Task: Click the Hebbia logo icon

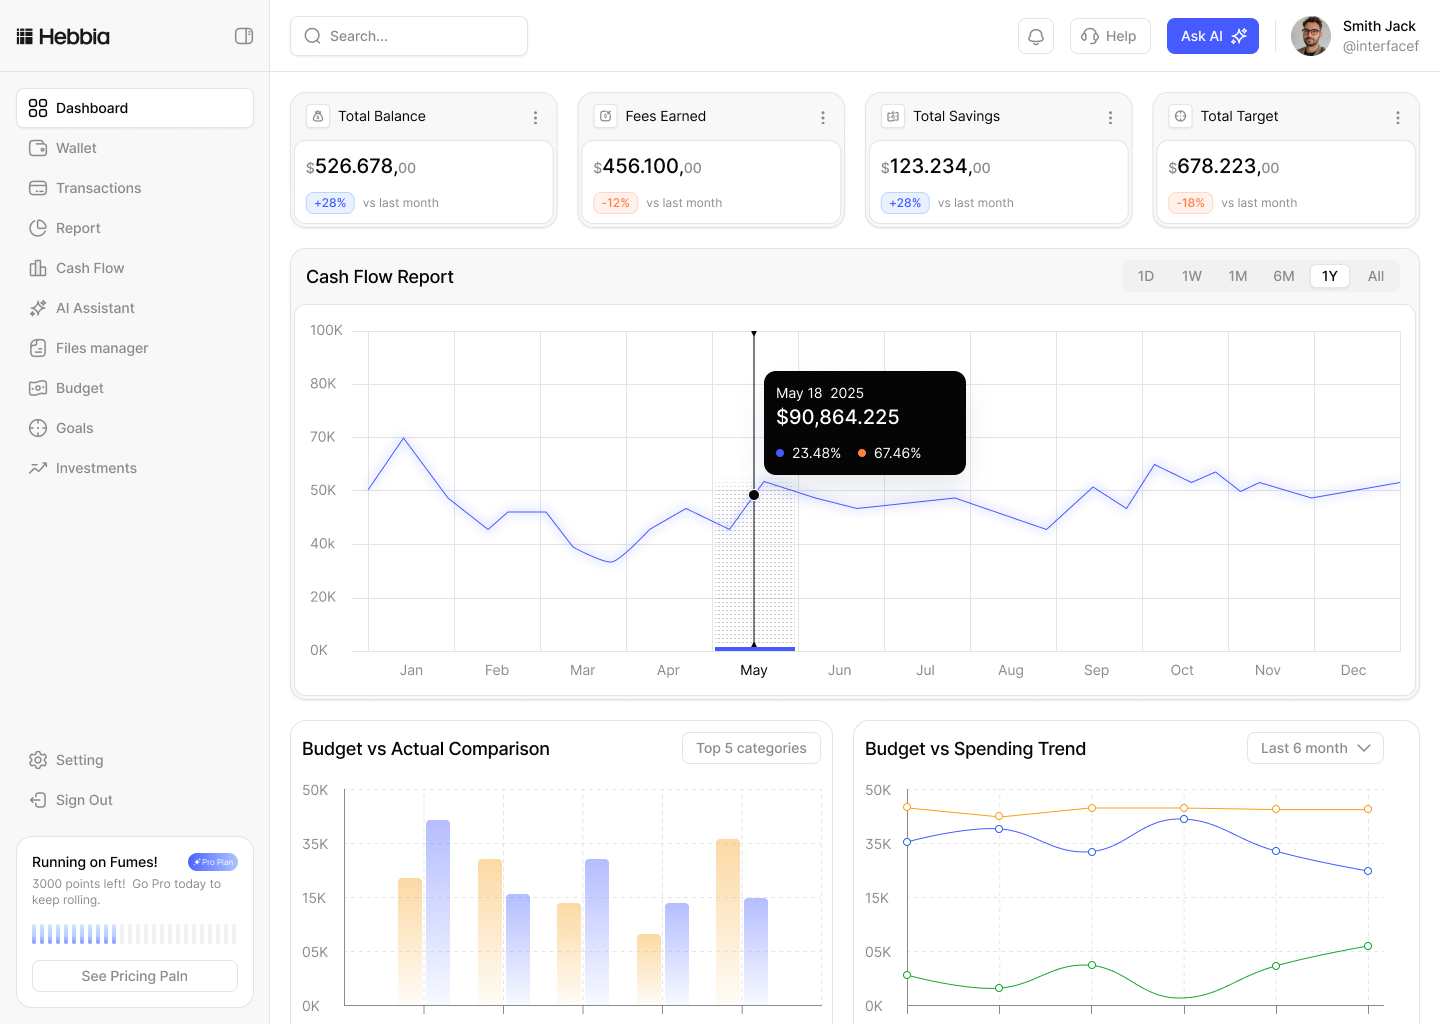Action: click(25, 37)
